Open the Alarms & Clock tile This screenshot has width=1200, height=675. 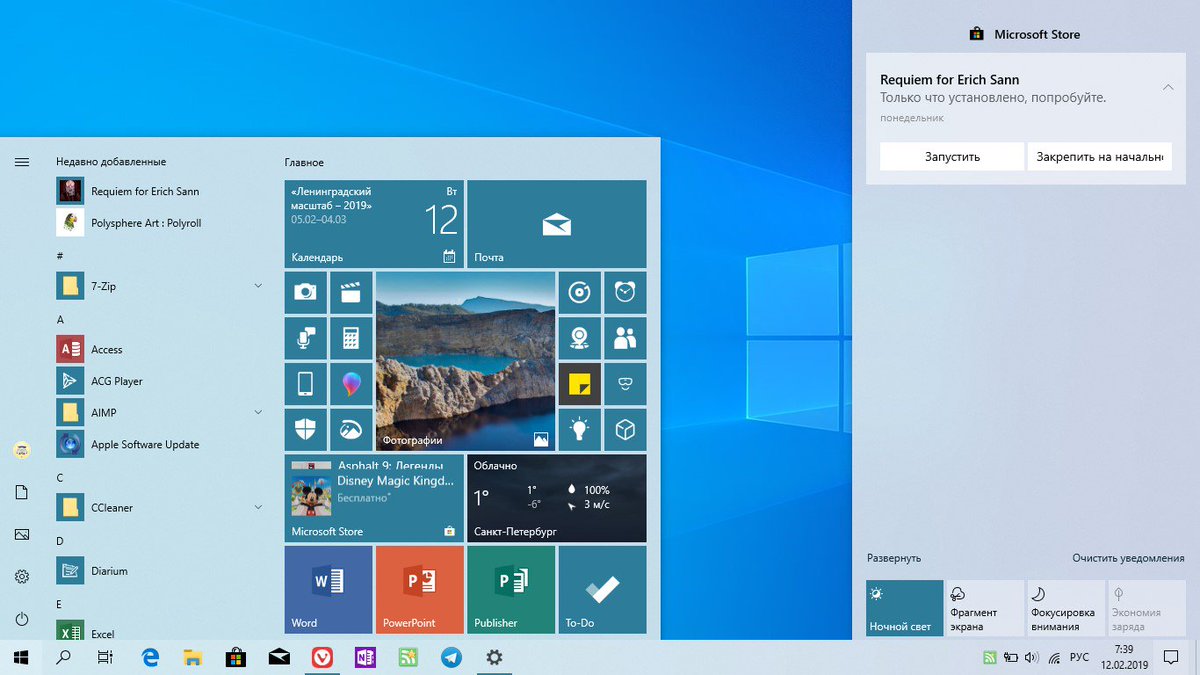625,292
